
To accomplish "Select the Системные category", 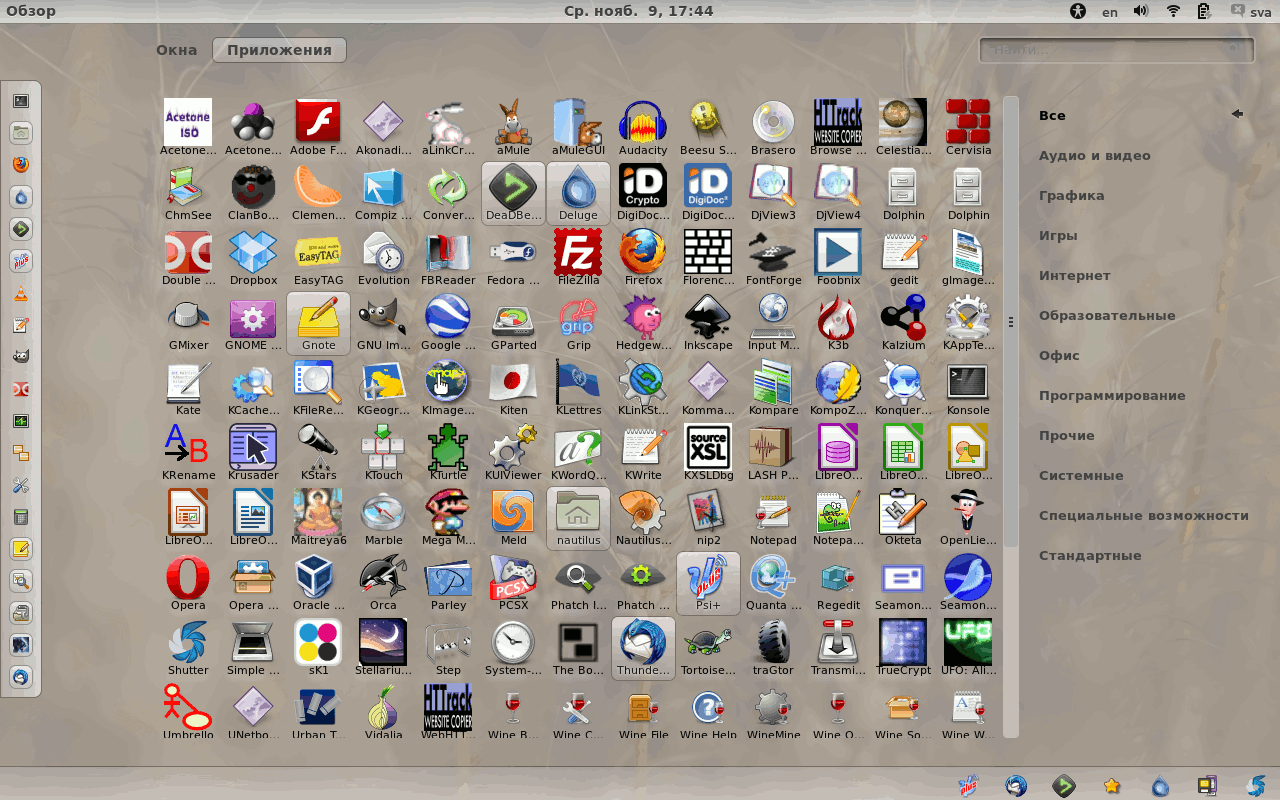I will pos(1081,475).
